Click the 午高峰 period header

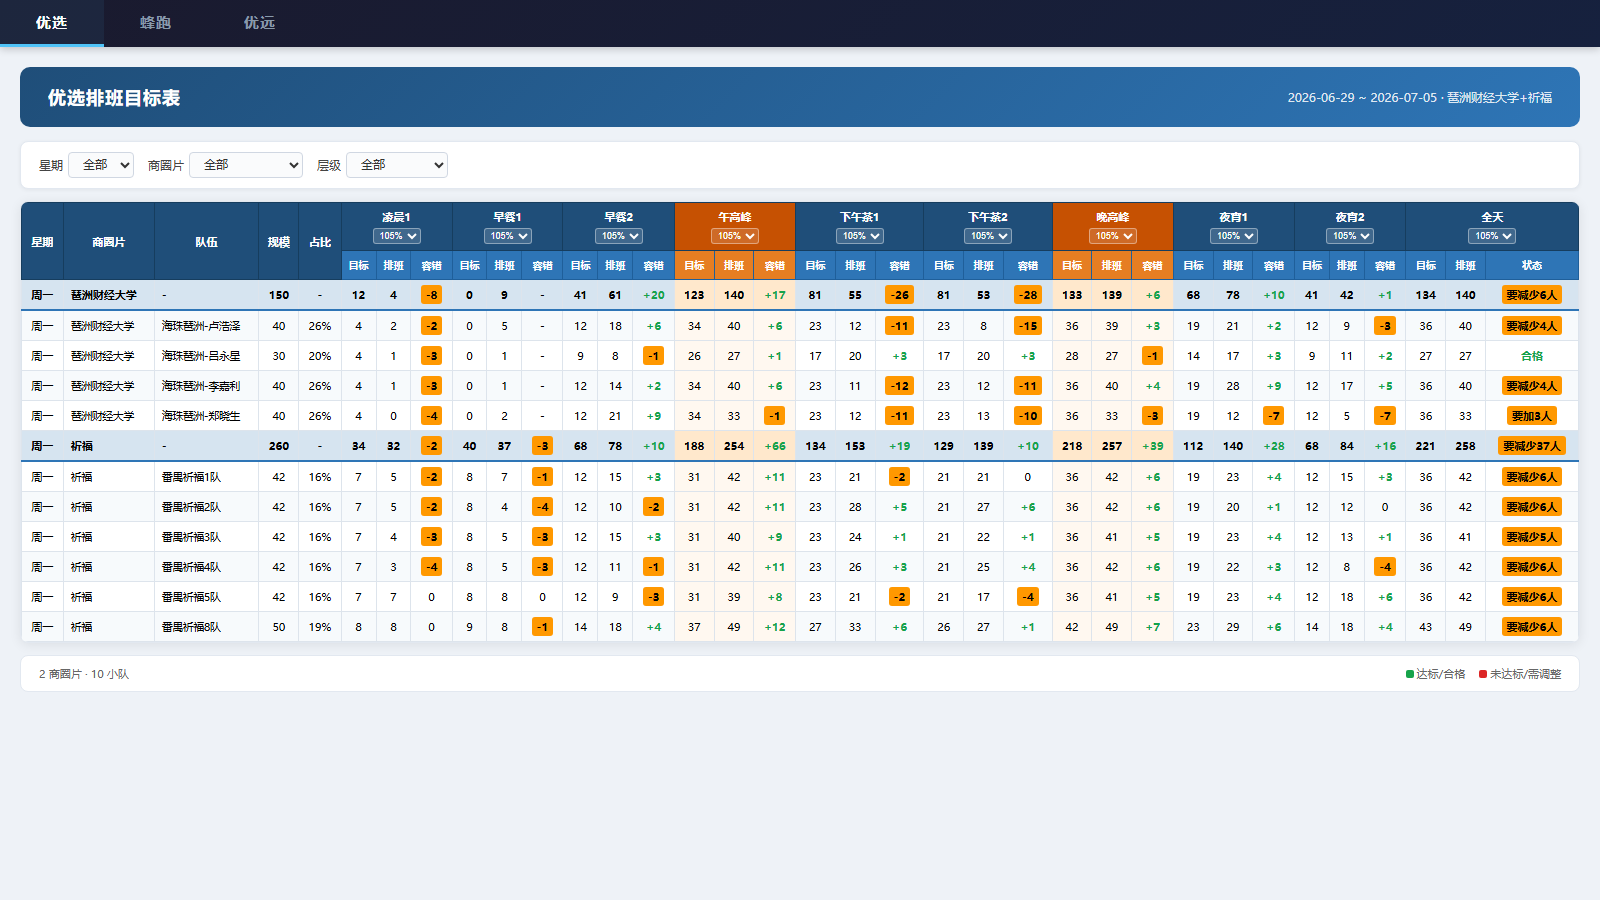pyautogui.click(x=735, y=217)
